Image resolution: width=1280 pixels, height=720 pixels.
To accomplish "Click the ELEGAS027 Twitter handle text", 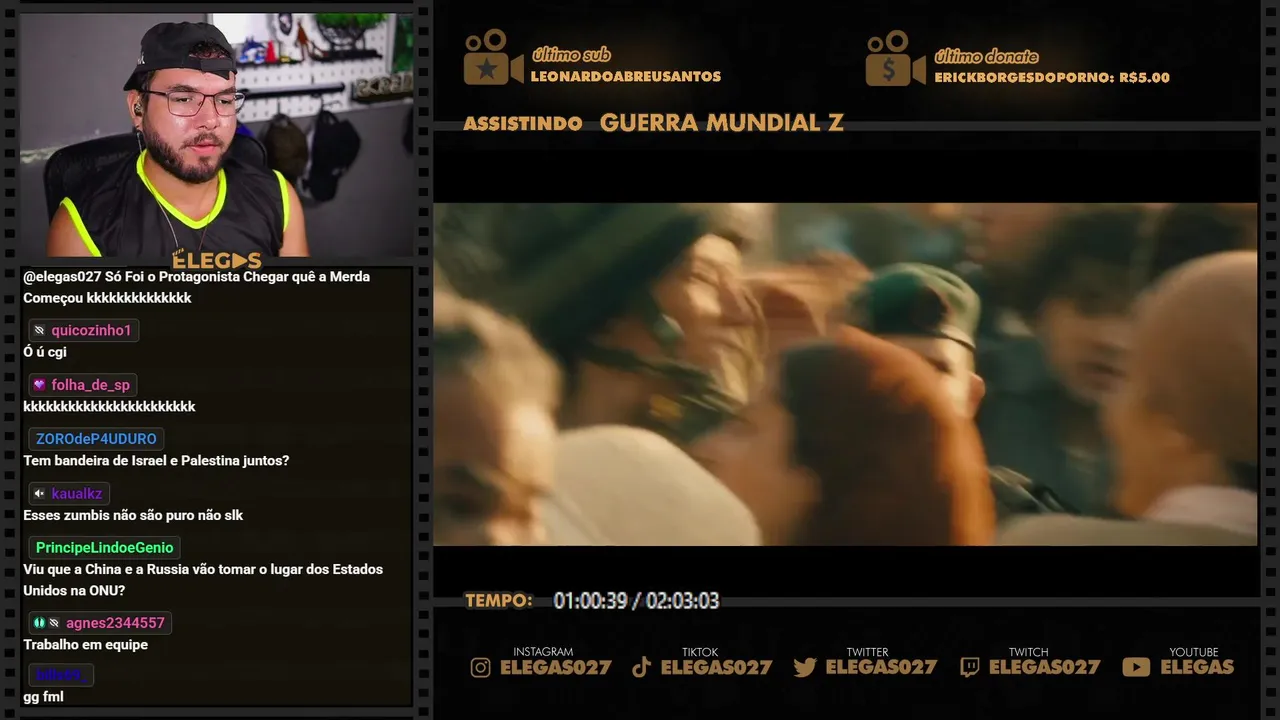I will coord(881,667).
